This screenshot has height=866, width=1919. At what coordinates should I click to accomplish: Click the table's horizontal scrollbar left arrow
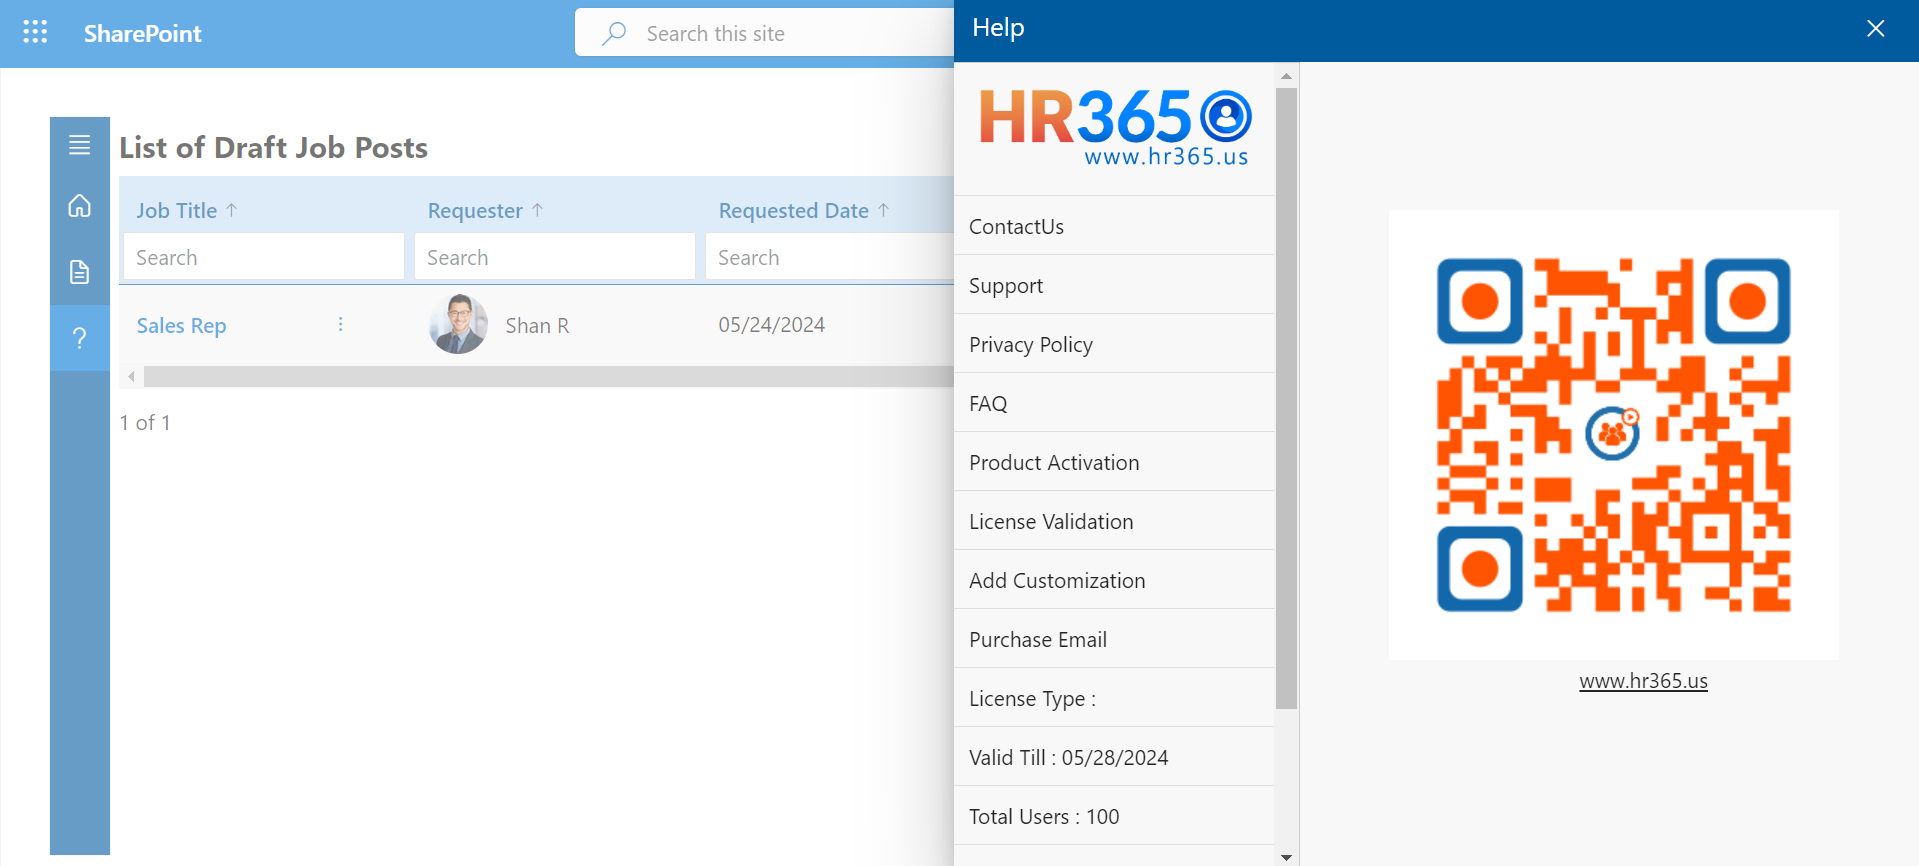[131, 377]
